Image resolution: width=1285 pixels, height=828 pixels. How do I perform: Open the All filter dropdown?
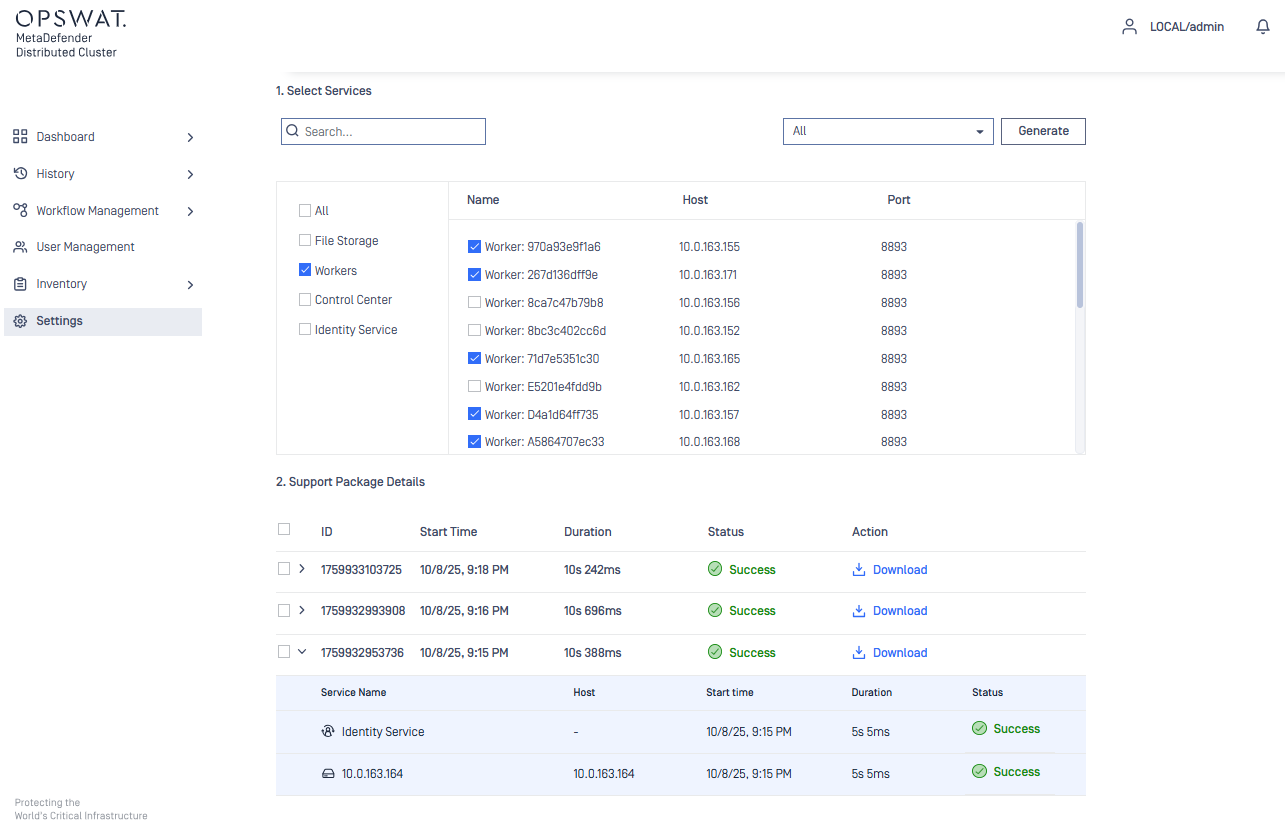tap(887, 131)
